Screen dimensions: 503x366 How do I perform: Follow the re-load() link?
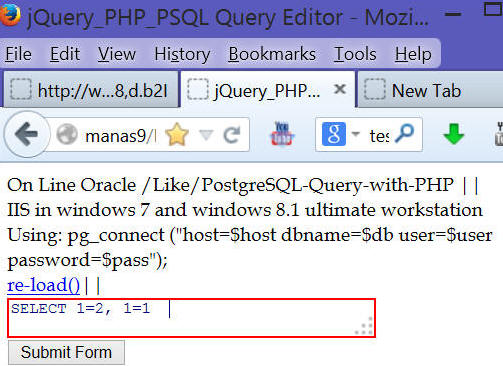[x=43, y=285]
